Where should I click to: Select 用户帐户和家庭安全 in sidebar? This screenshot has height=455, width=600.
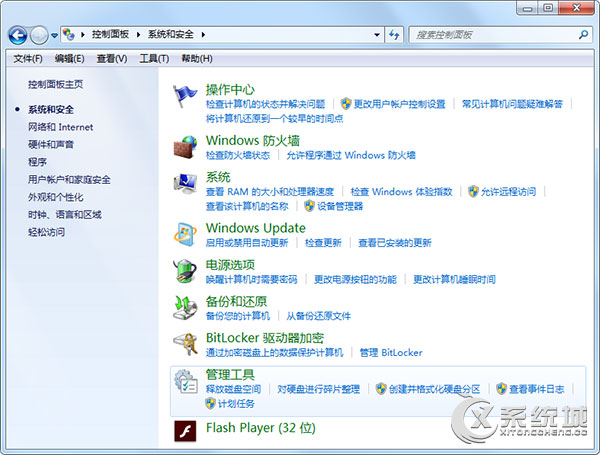click(x=69, y=179)
